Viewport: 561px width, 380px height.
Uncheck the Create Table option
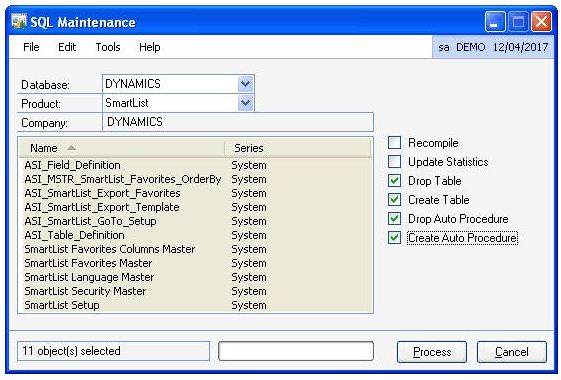point(394,200)
